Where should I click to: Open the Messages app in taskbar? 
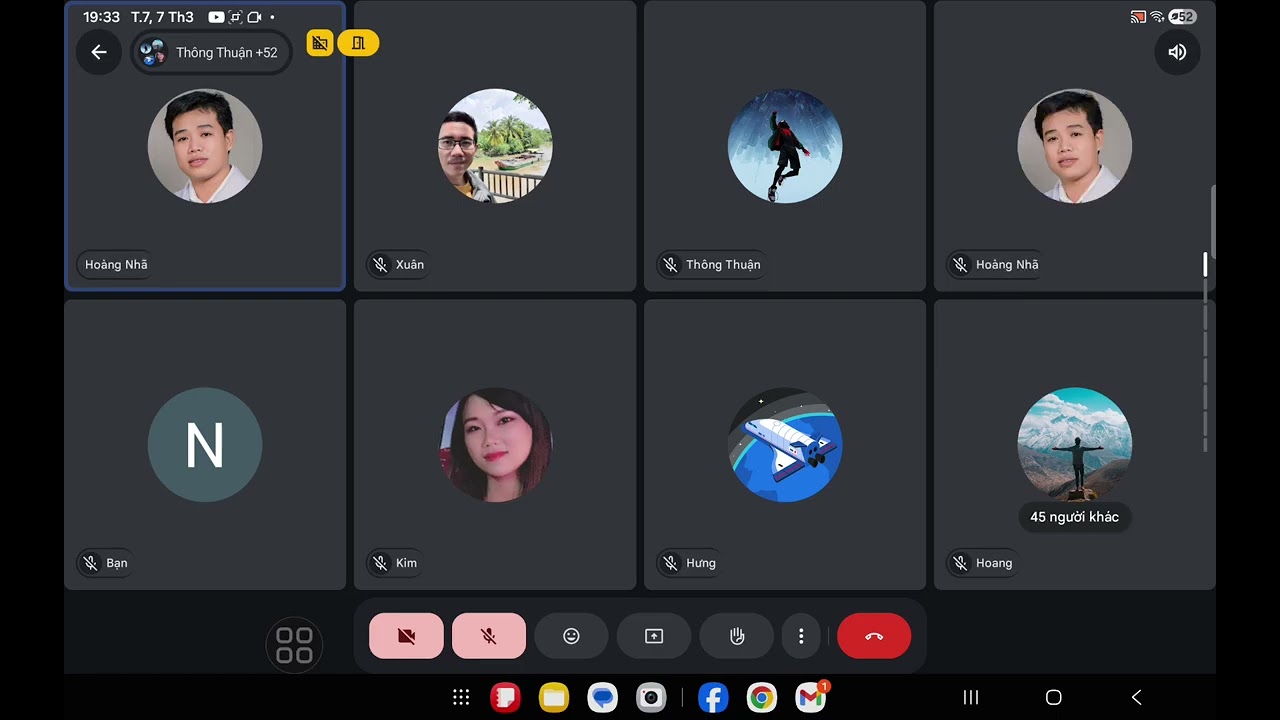pos(602,697)
